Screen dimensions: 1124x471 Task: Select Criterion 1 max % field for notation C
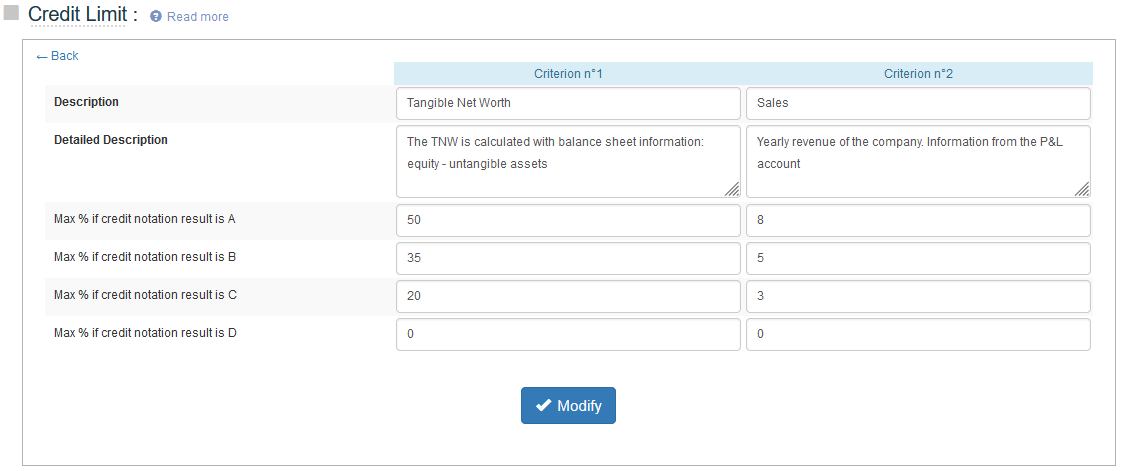[x=568, y=296]
